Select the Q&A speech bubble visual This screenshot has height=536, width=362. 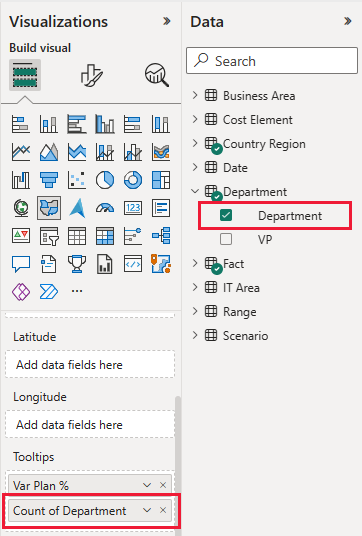pyautogui.click(x=21, y=264)
